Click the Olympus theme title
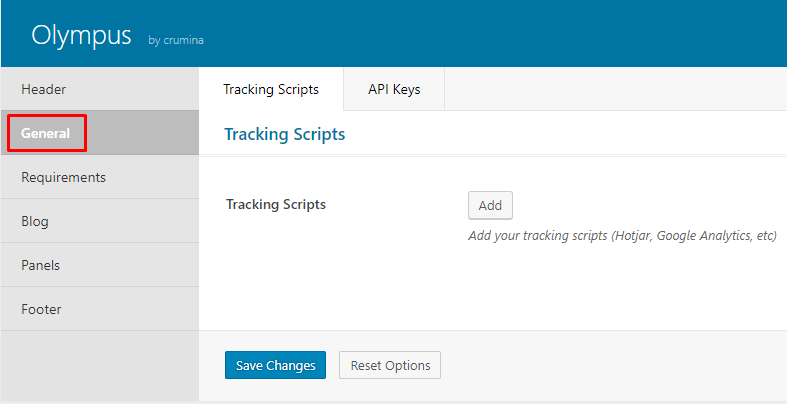787x404 pixels. [81, 36]
